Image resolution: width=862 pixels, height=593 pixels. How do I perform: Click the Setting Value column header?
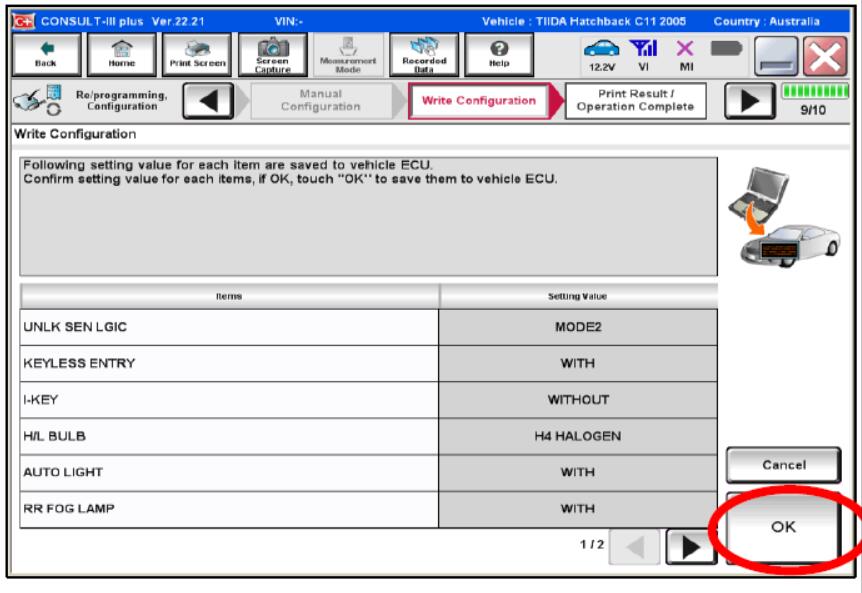578,296
